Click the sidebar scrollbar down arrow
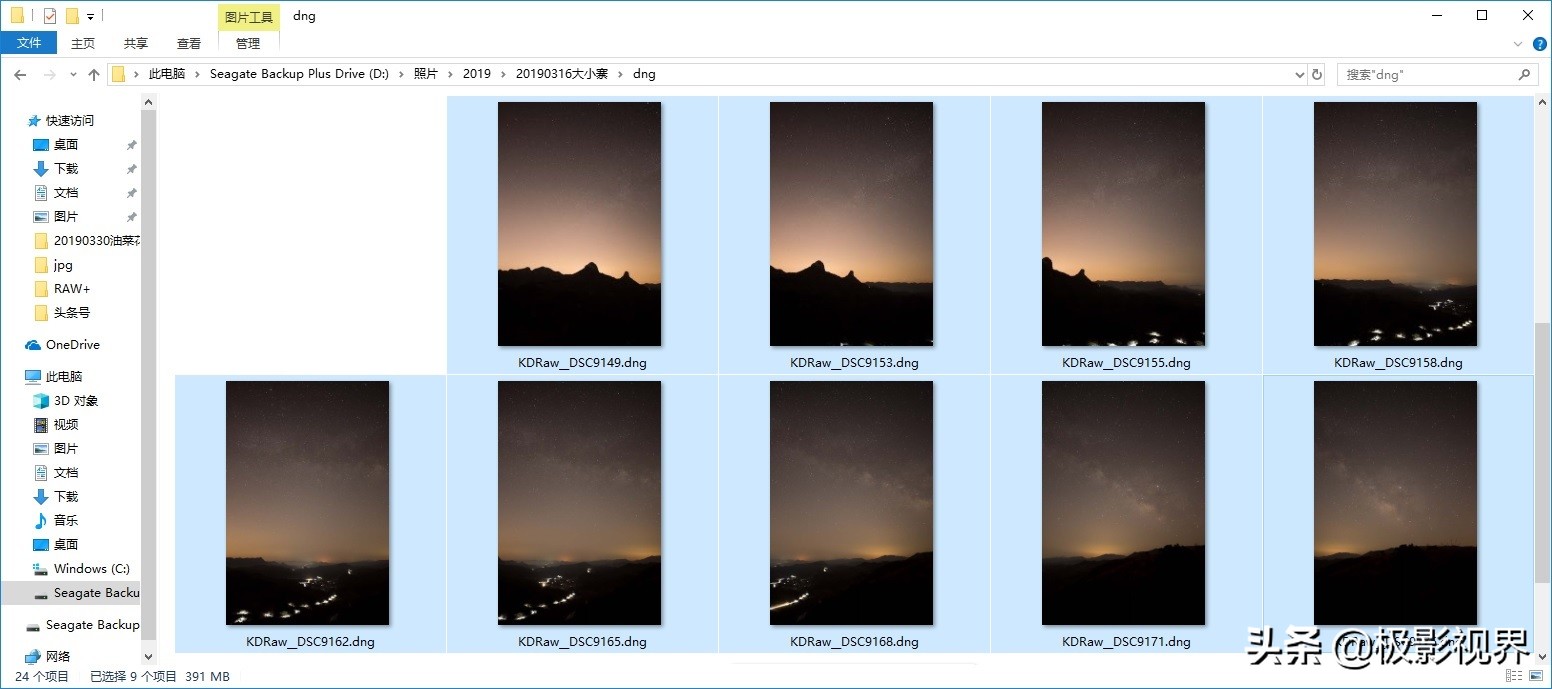The image size is (1552, 689). click(149, 657)
